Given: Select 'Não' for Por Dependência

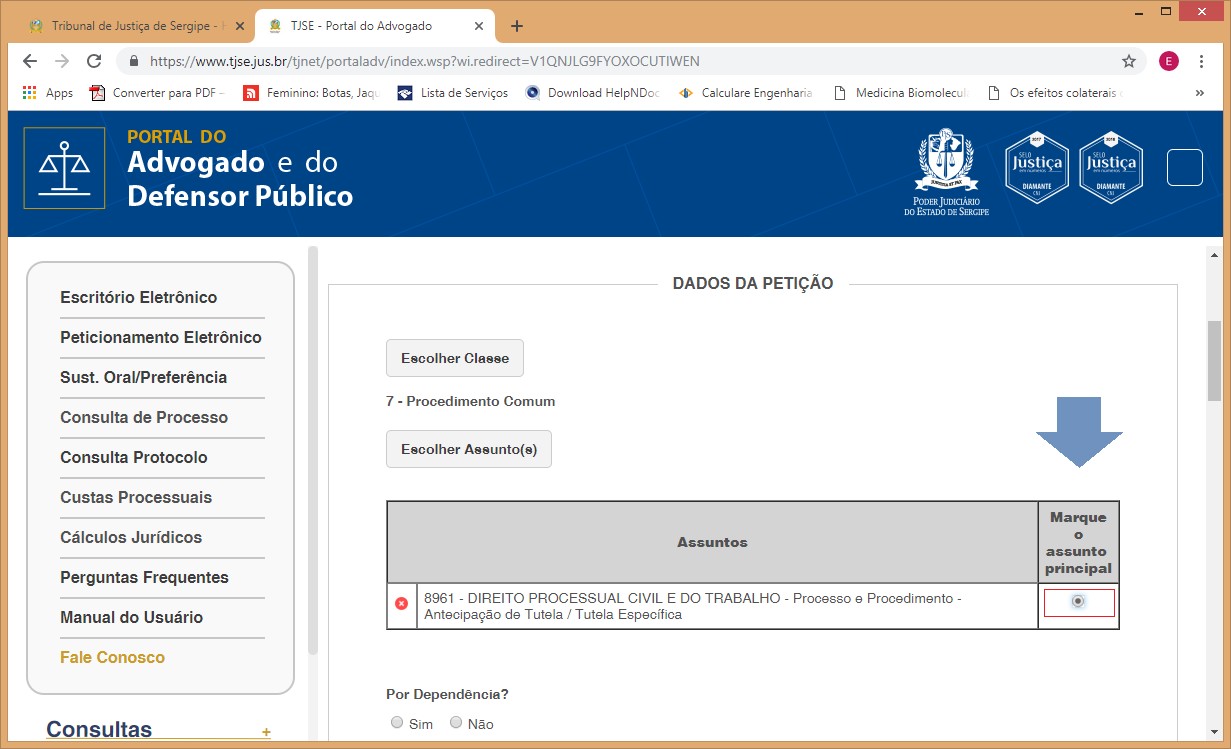Looking at the screenshot, I should tap(456, 723).
